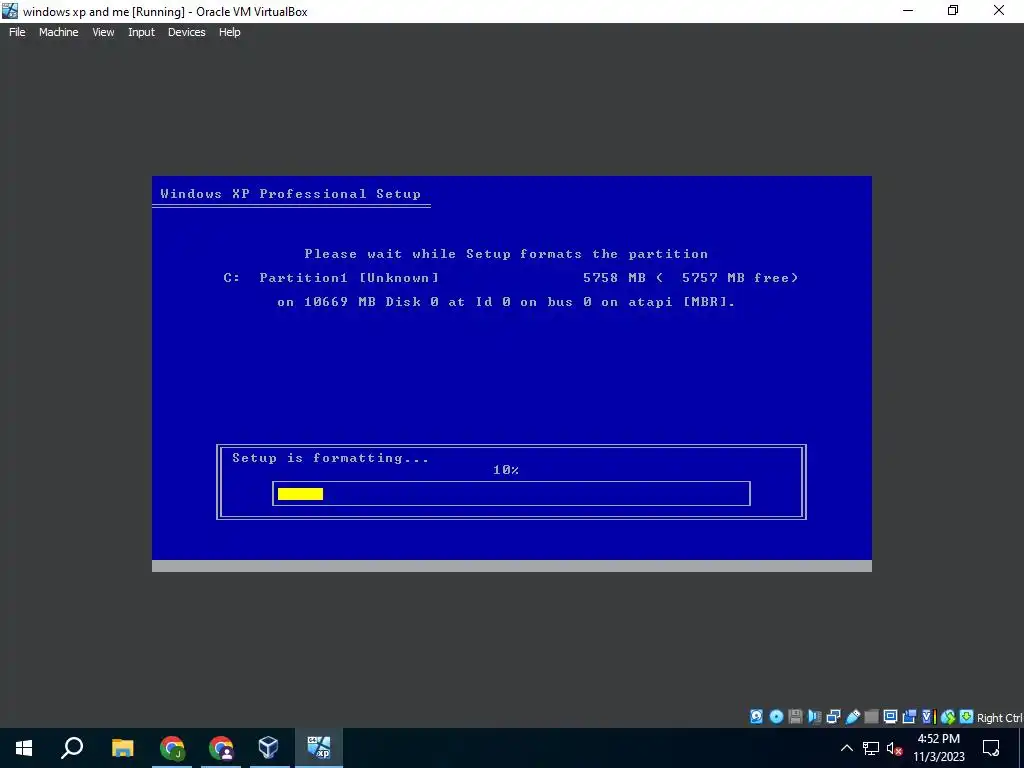Click the floppy disk indicator icon
The width and height of the screenshot is (1024, 768).
[795, 717]
